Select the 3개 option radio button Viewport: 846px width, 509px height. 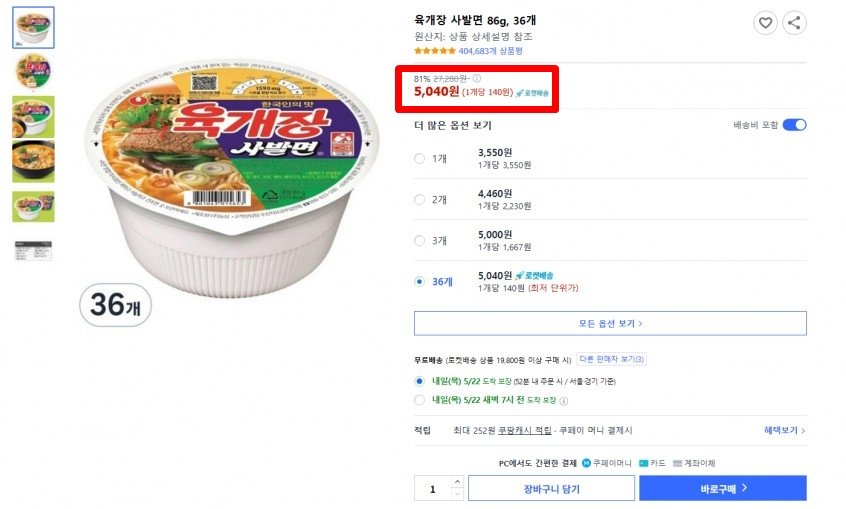(x=420, y=240)
